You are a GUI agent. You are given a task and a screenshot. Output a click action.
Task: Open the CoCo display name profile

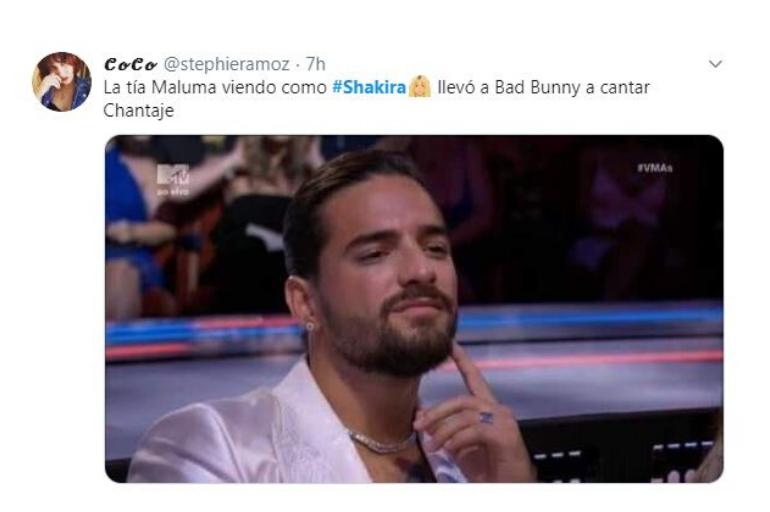(x=130, y=64)
